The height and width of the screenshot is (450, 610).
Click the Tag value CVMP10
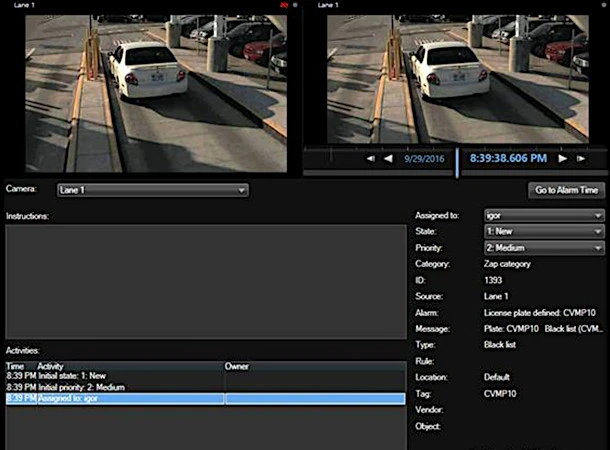coord(500,394)
